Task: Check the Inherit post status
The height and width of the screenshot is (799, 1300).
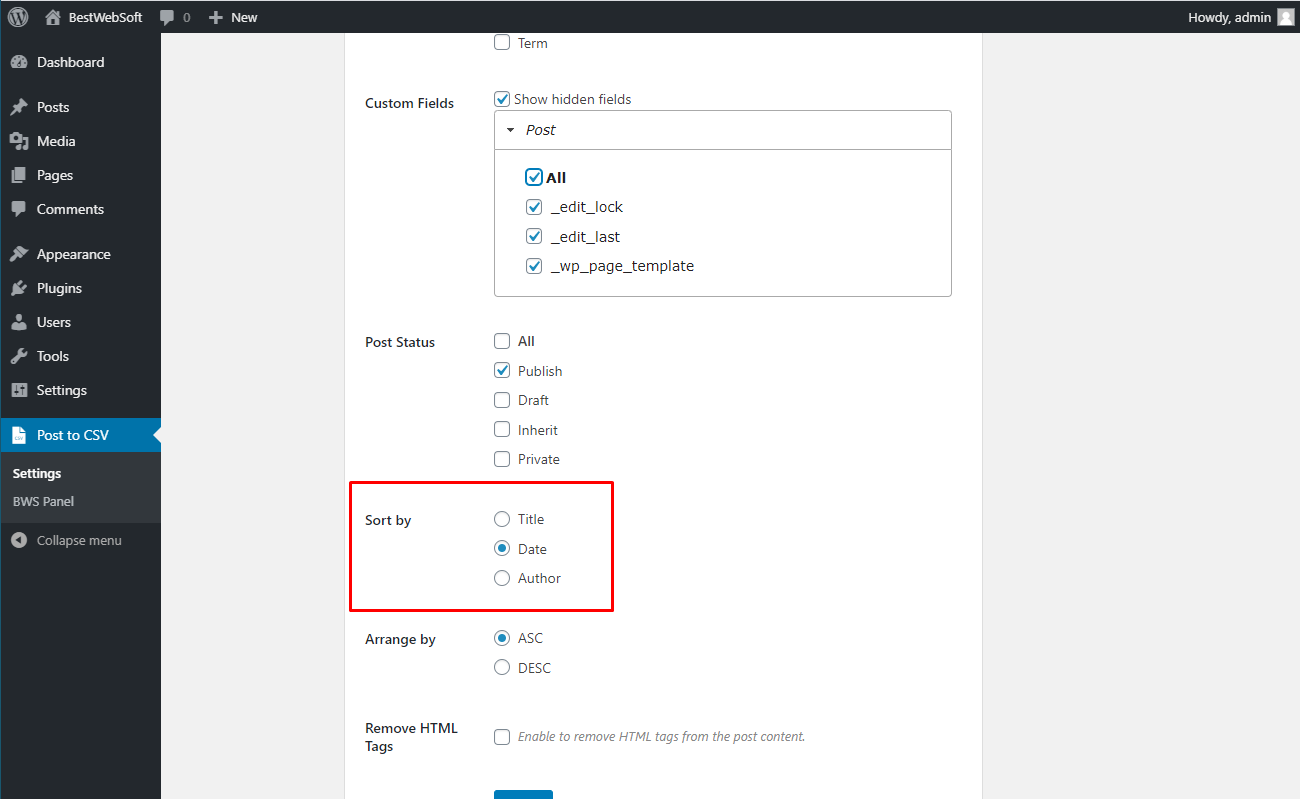Action: pos(502,429)
